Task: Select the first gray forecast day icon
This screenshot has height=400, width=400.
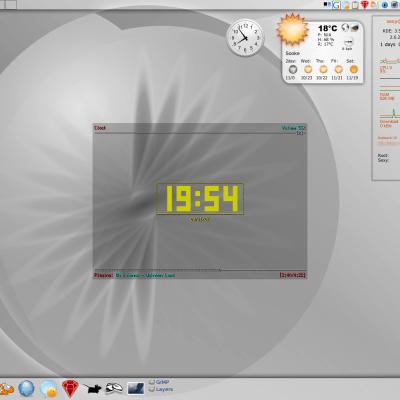Action: (x=293, y=69)
